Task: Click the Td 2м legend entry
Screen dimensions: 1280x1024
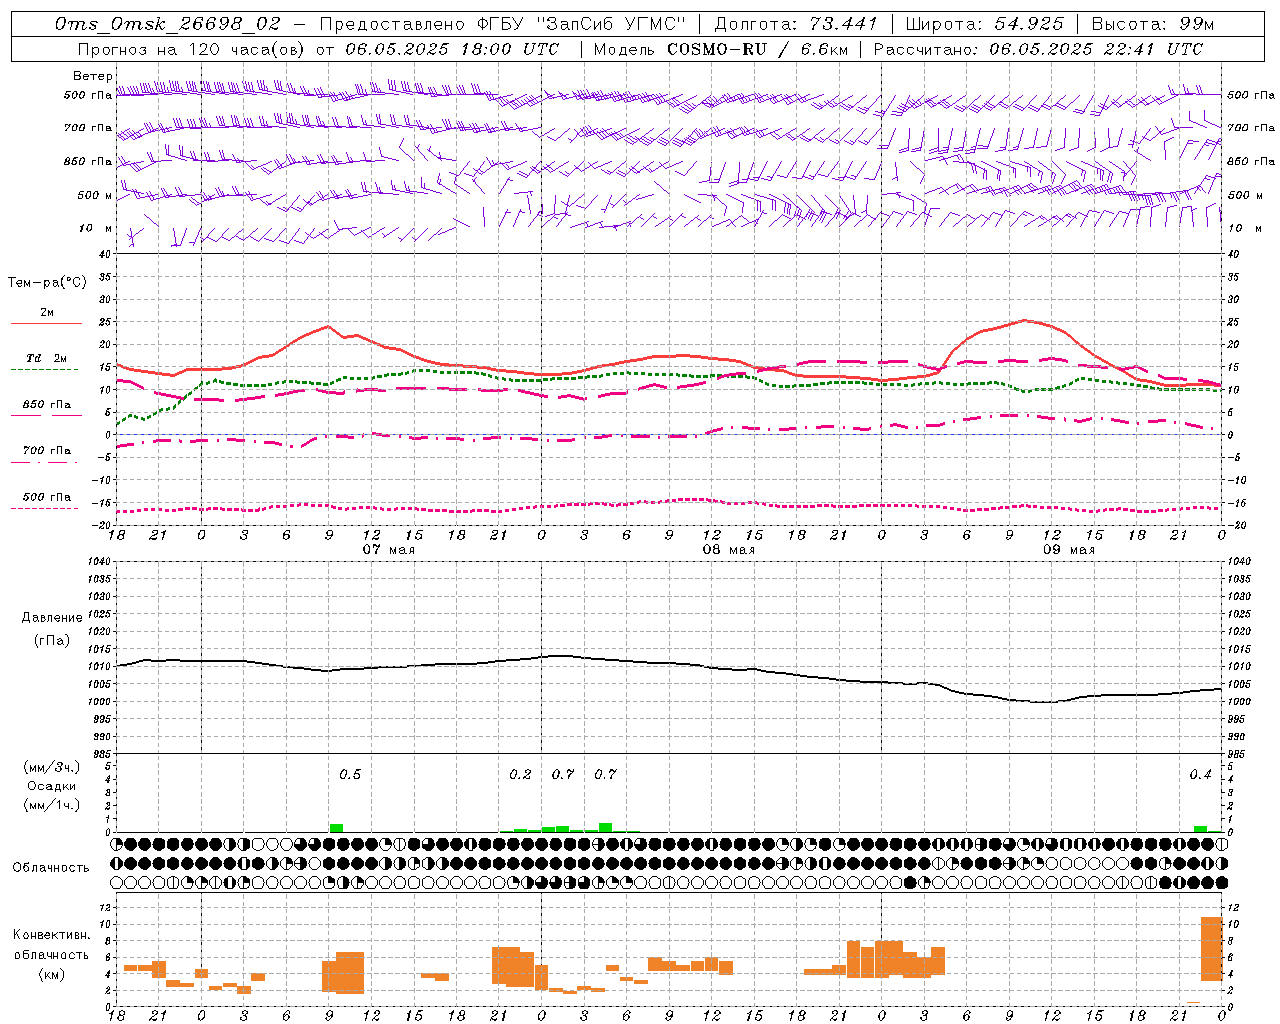Action: [x=47, y=358]
